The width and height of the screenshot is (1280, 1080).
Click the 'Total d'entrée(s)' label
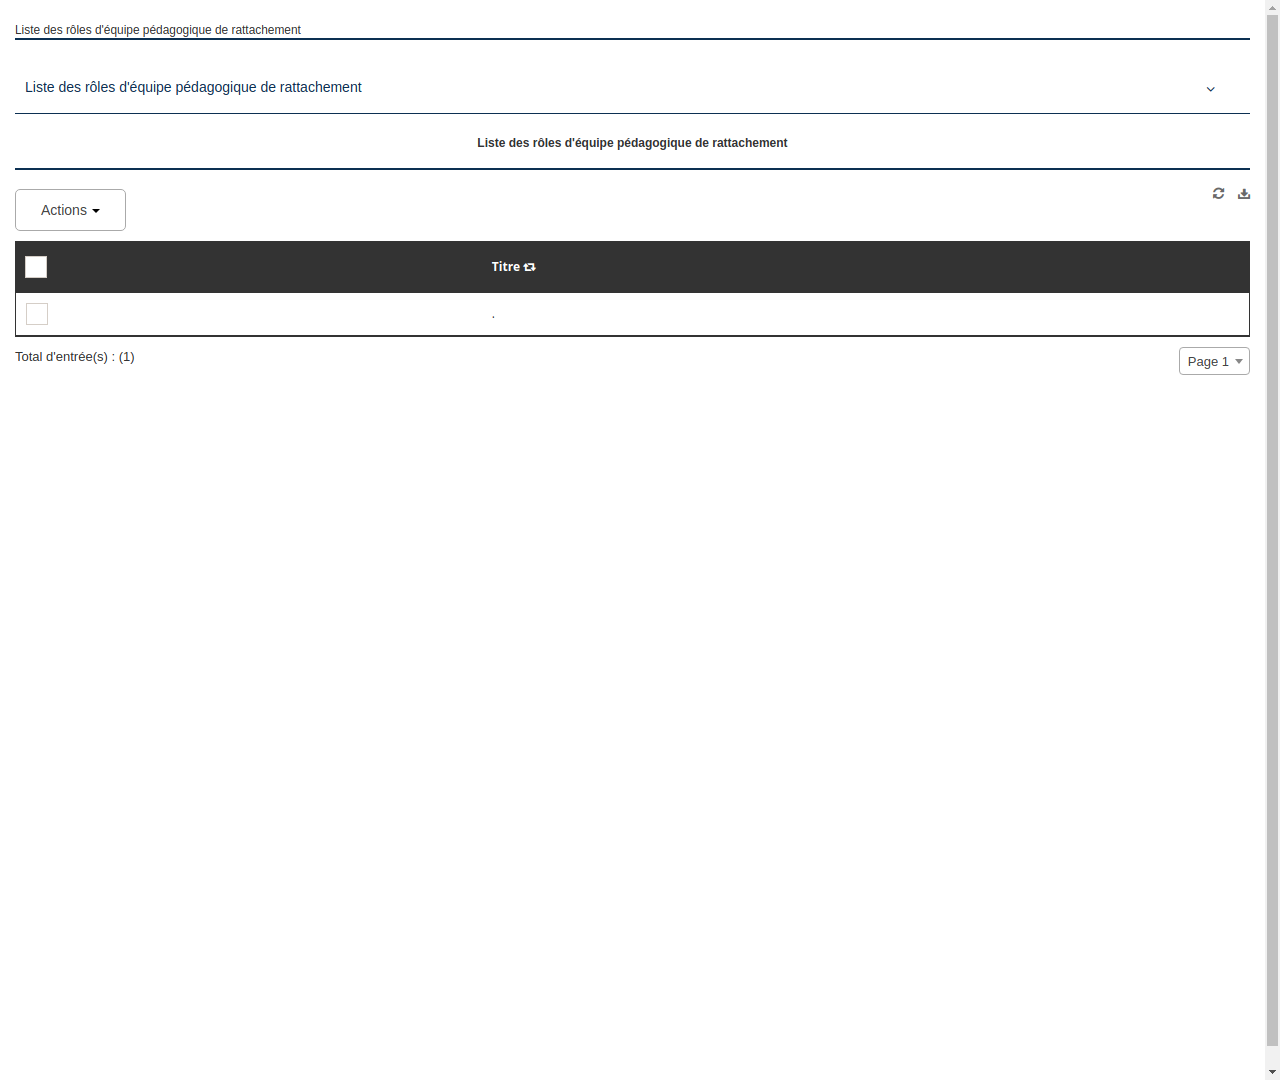75,357
